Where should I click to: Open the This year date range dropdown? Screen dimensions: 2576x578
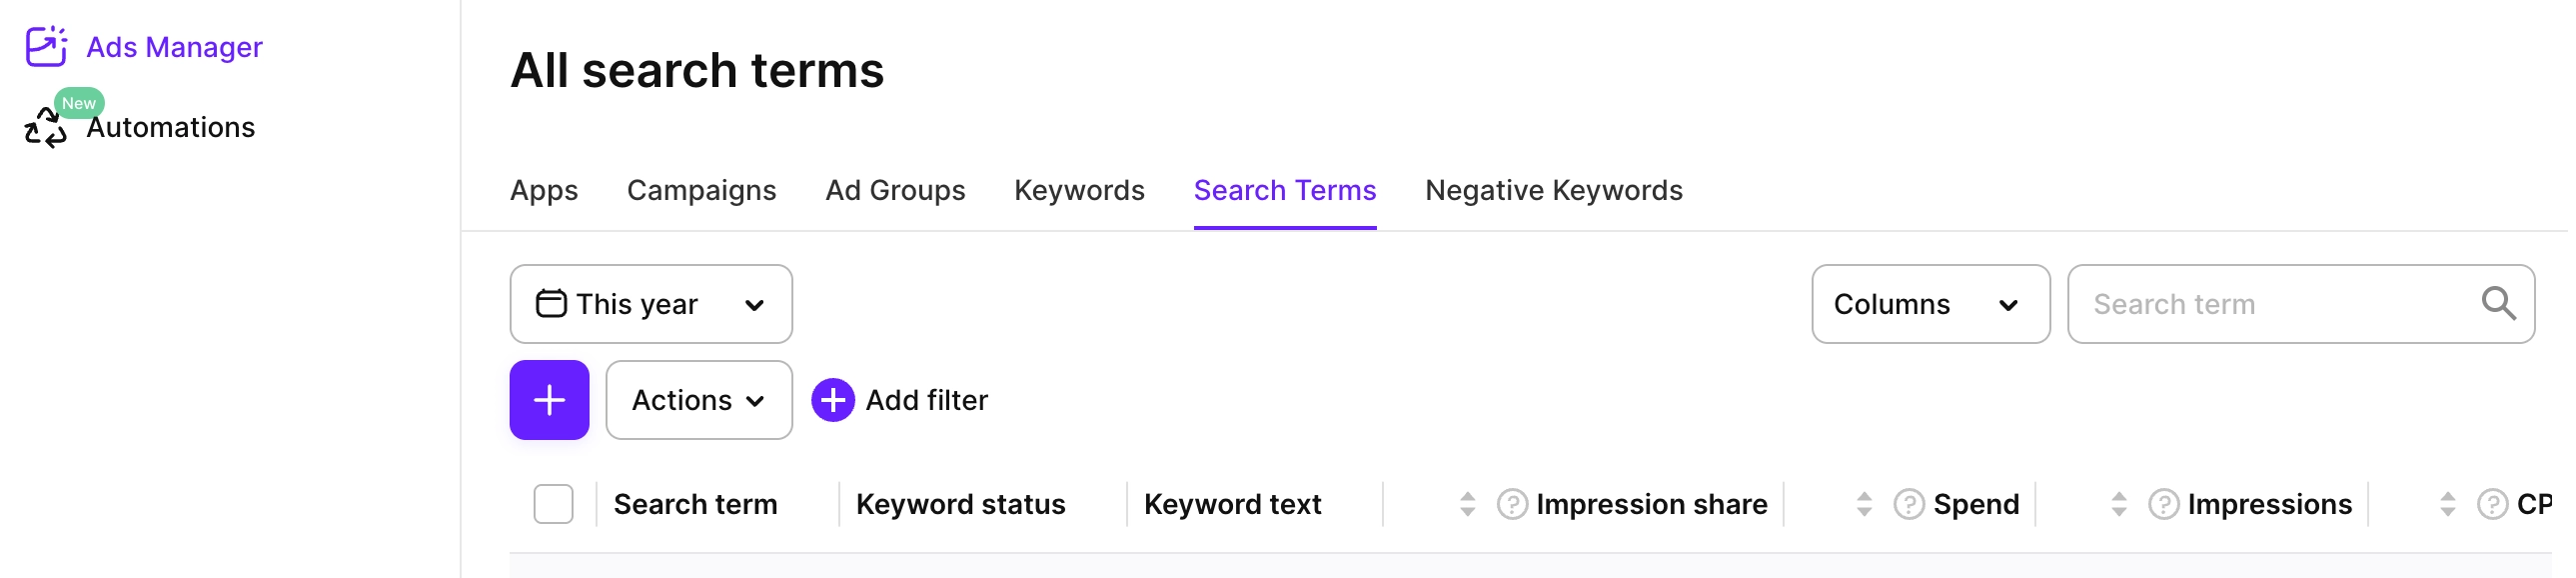650,303
